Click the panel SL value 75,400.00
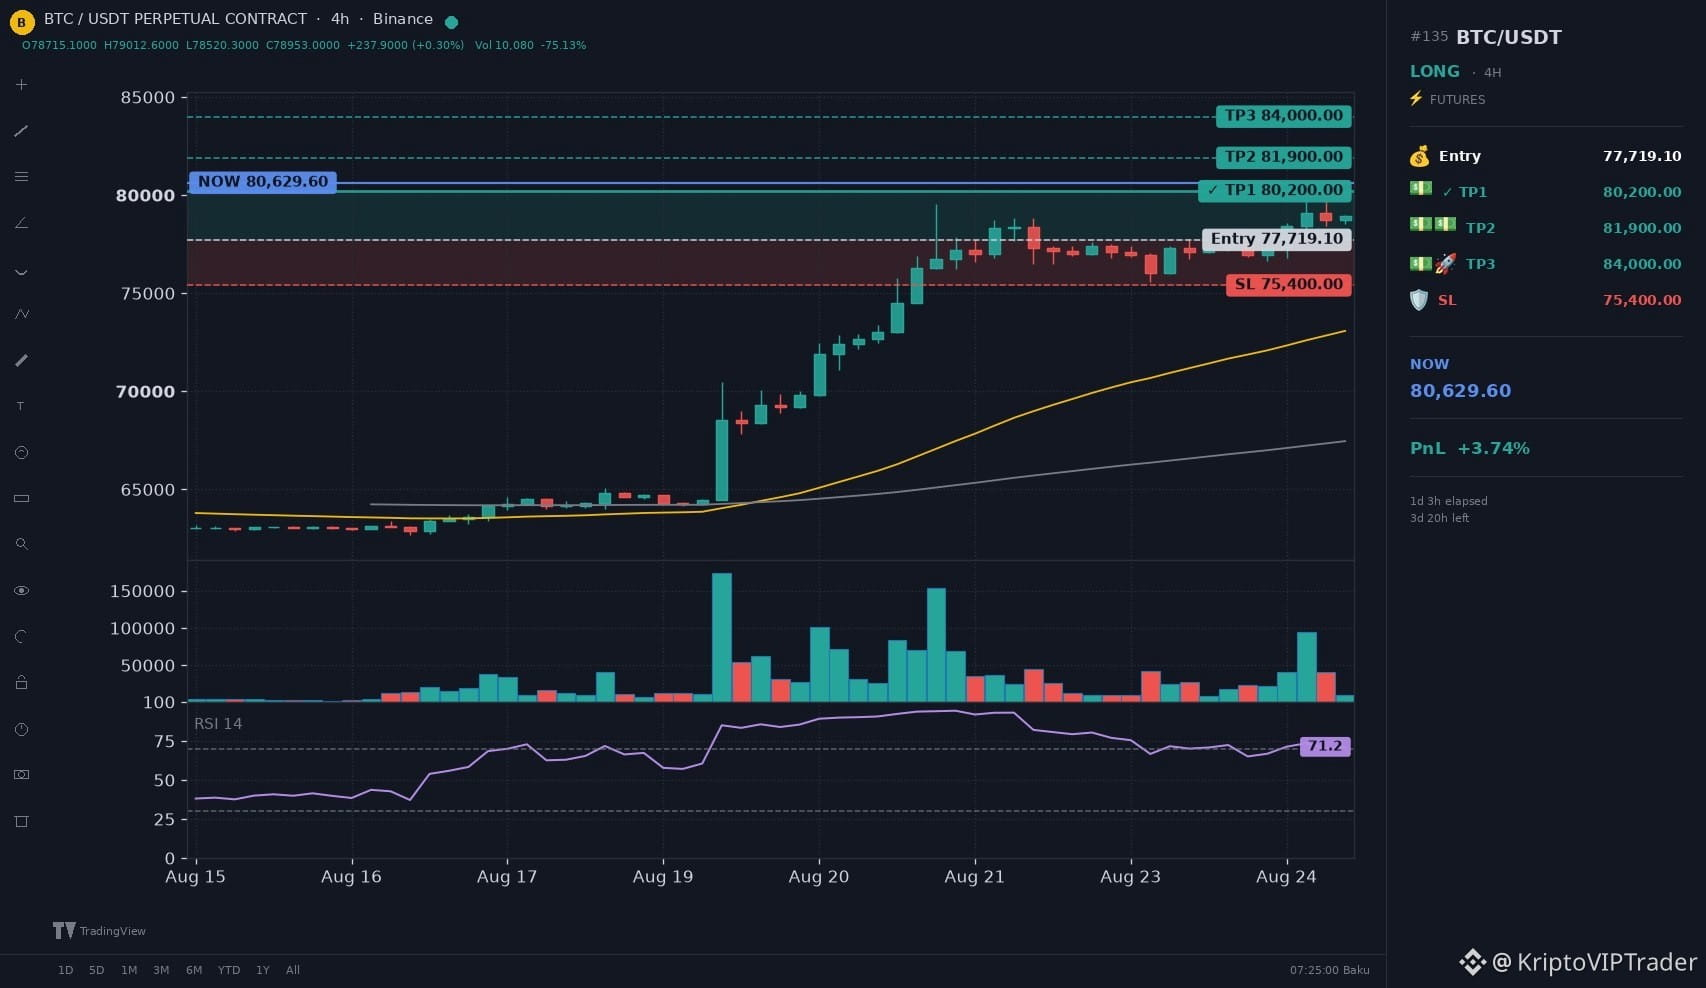Viewport: 1706px width, 988px height. [x=1642, y=300]
